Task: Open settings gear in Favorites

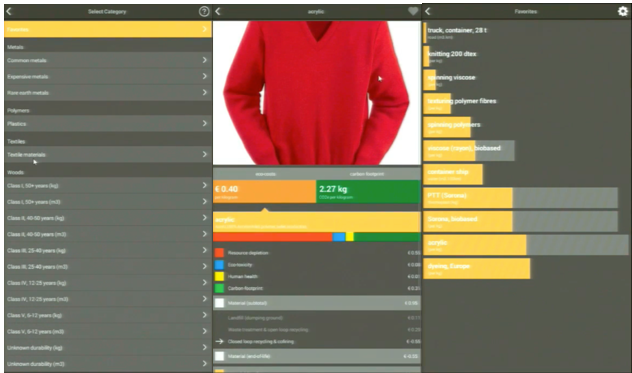Action: [623, 11]
